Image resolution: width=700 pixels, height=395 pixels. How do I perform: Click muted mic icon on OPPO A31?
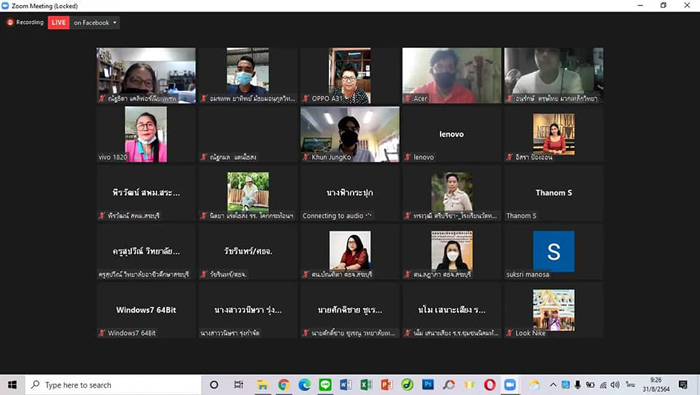pos(306,98)
